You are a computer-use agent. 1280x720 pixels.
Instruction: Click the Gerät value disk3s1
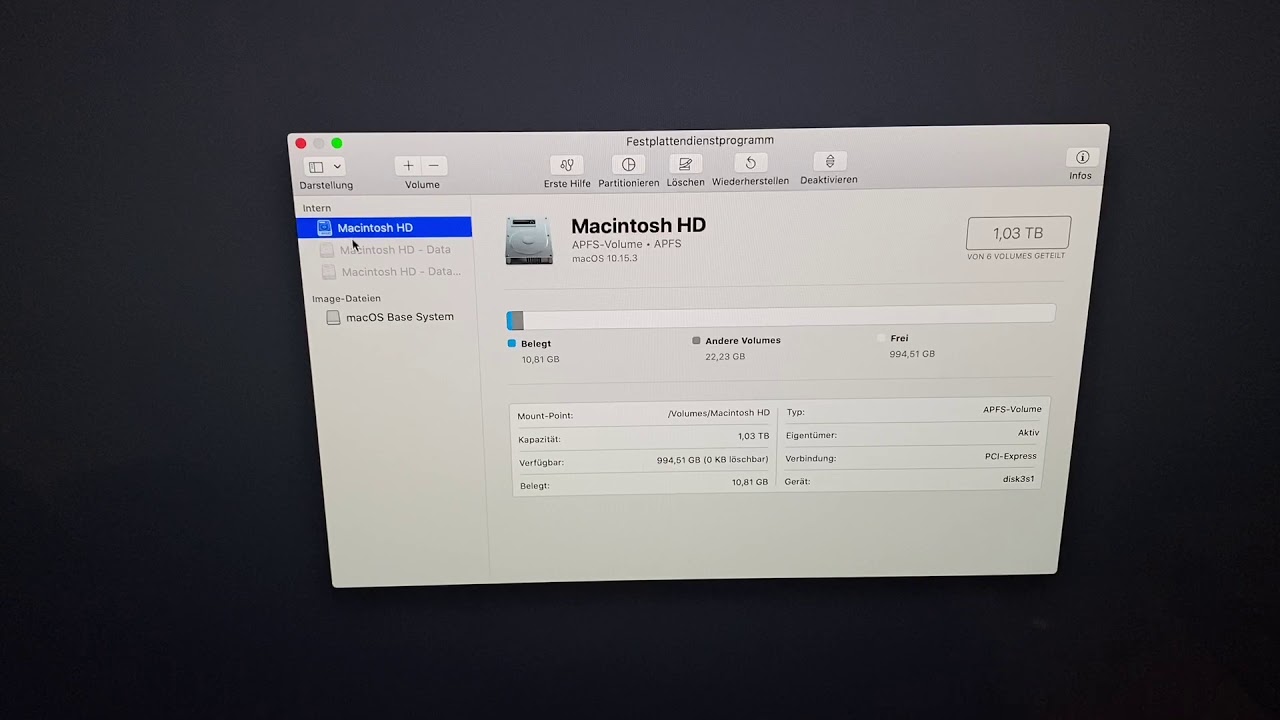click(x=1019, y=479)
